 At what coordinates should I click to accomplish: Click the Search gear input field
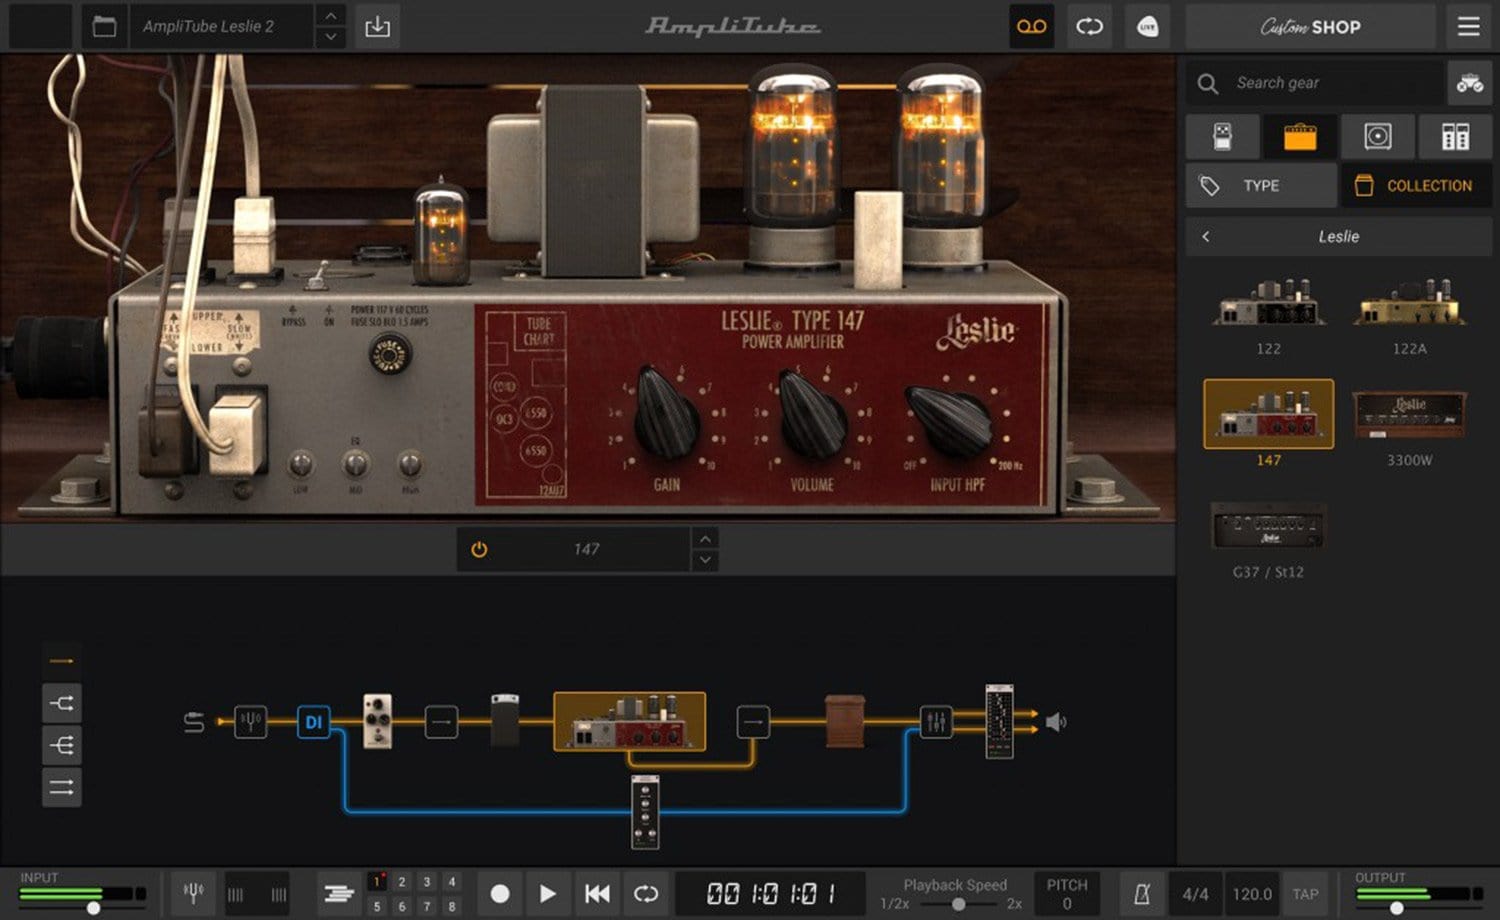click(1315, 83)
